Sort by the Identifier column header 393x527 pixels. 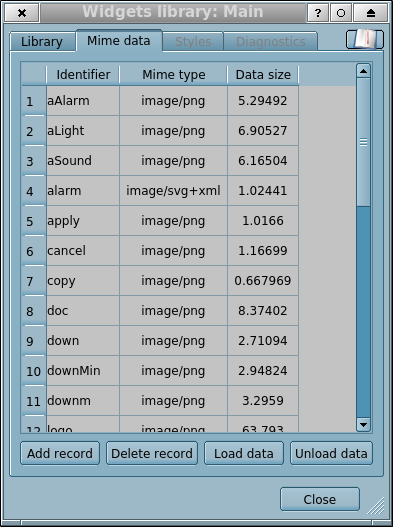pos(83,75)
